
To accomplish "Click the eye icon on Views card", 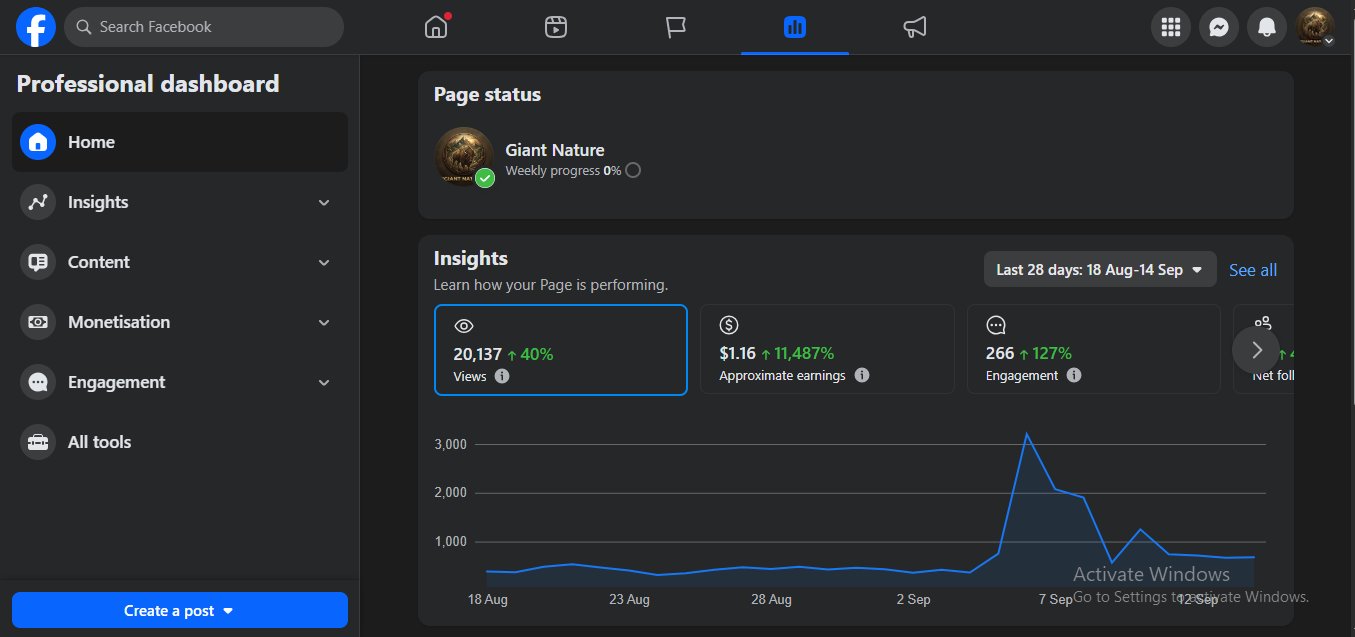I will pyautogui.click(x=463, y=326).
